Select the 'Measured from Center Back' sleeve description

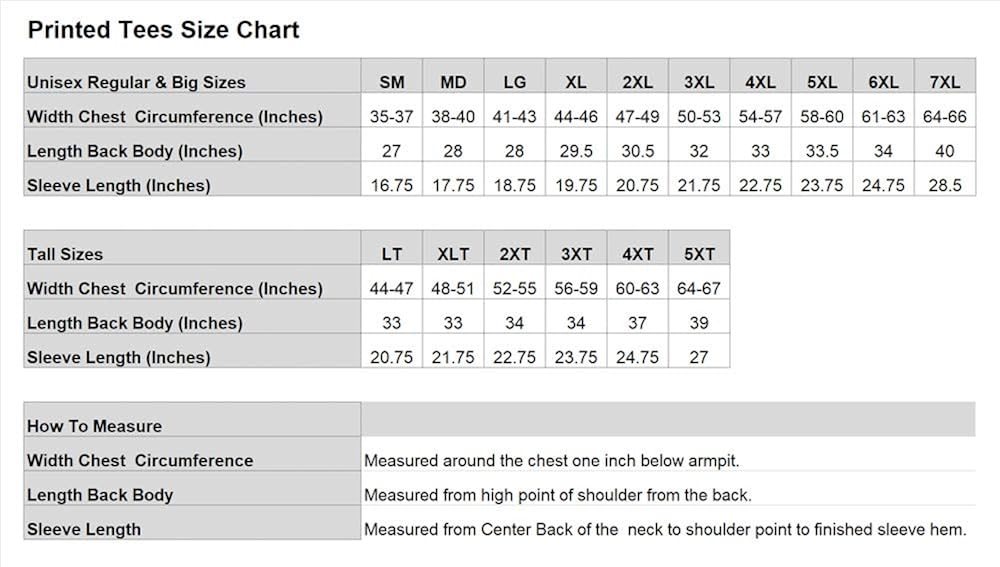click(x=665, y=530)
